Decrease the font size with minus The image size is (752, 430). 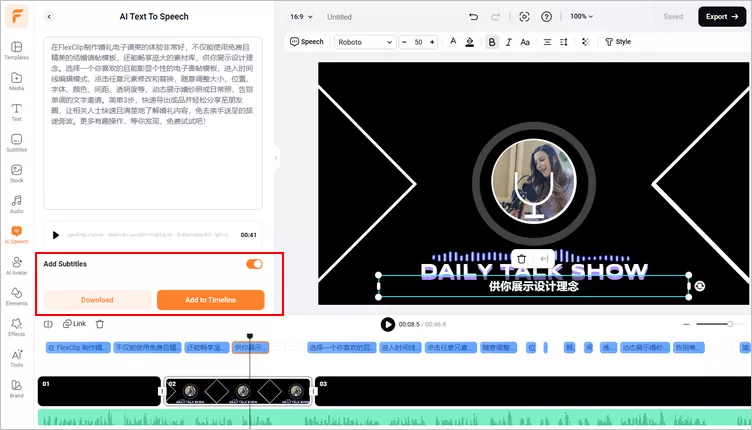point(404,42)
